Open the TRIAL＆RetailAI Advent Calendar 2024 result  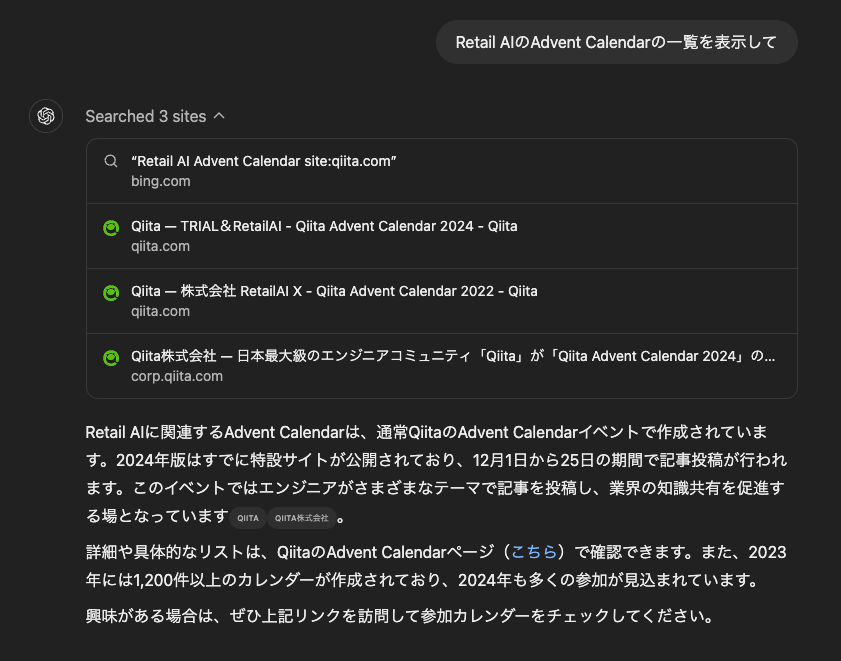click(x=323, y=226)
